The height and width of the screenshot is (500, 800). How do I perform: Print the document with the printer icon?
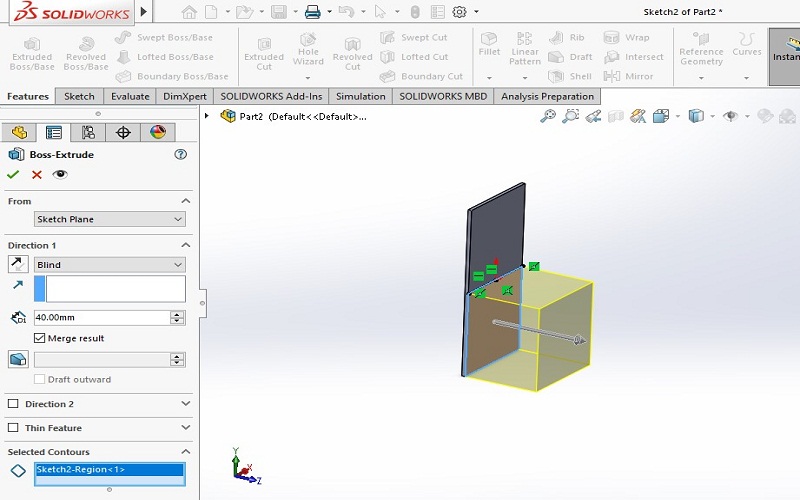312,12
